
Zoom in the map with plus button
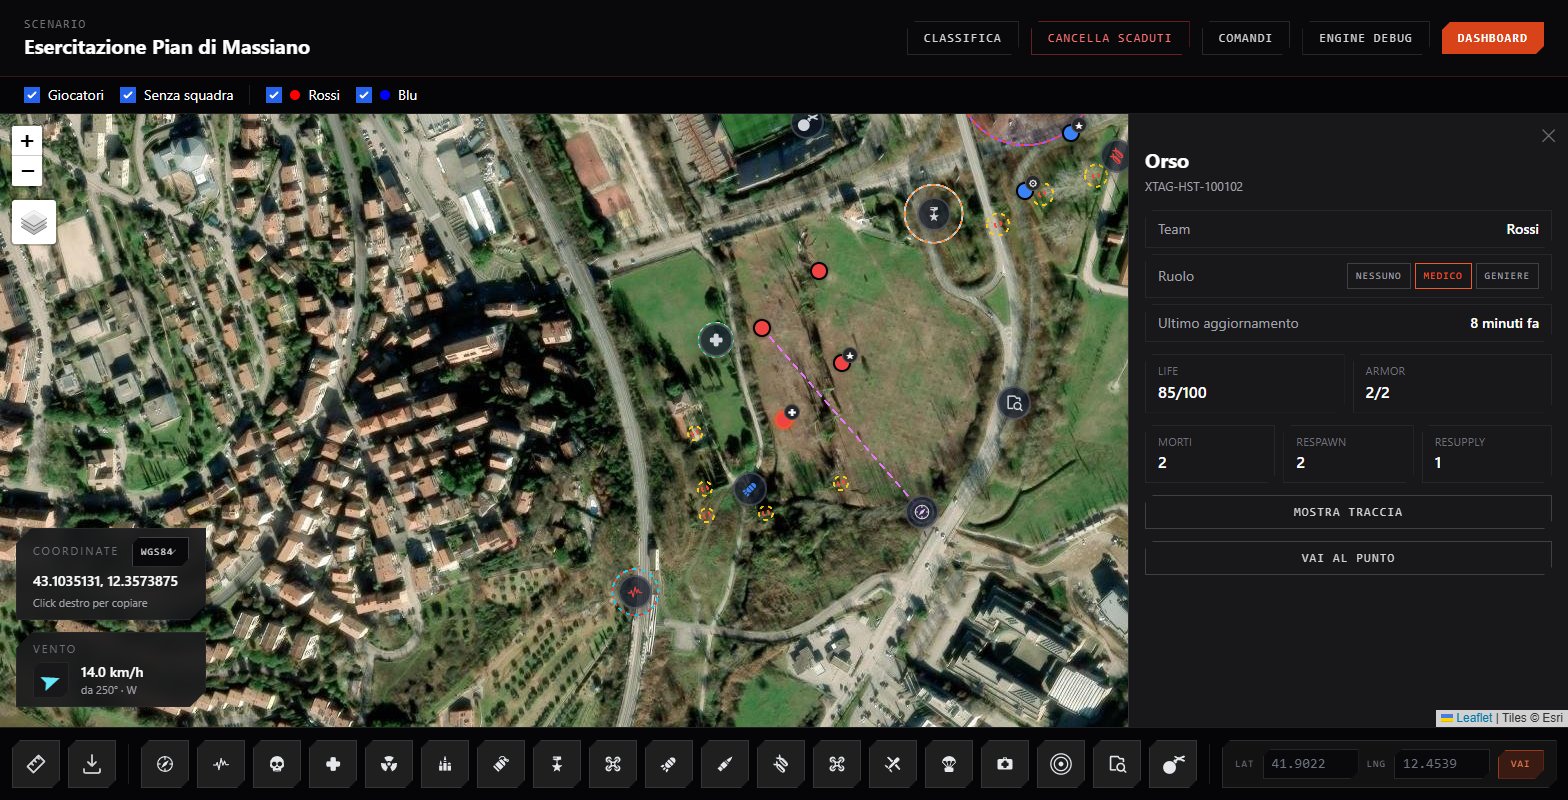point(27,141)
